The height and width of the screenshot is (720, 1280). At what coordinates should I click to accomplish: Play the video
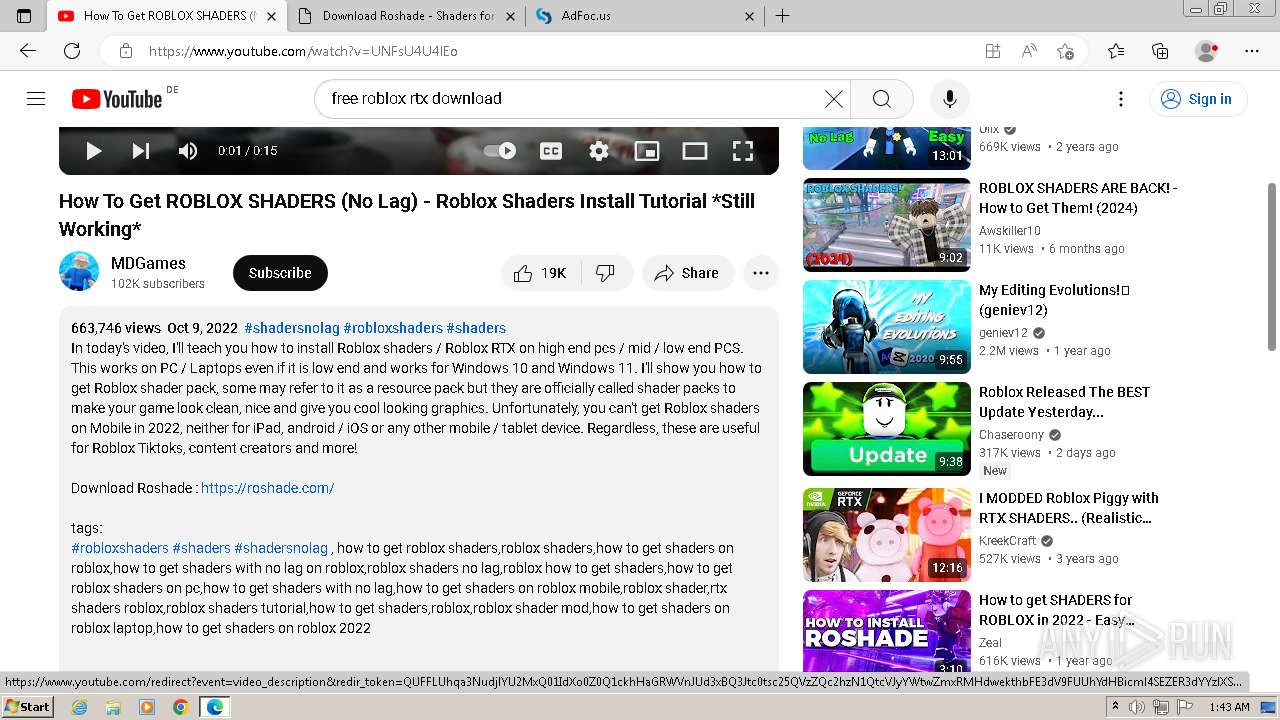tap(94, 151)
